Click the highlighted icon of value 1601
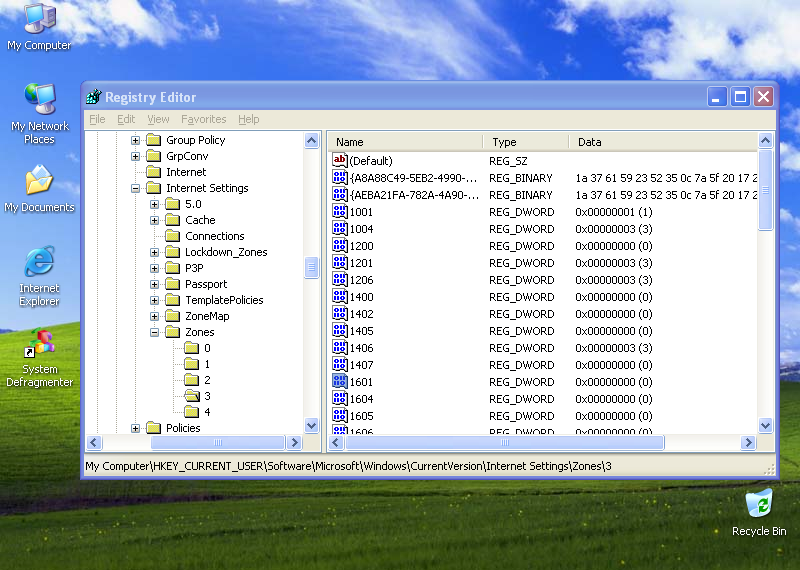Viewport: 800px width, 570px height. 339,381
